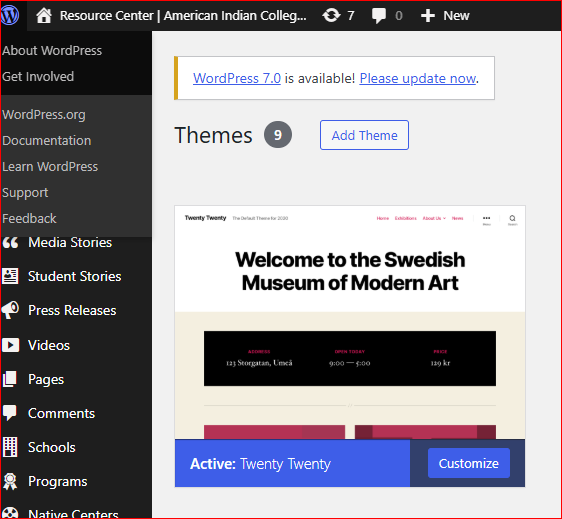Viewport: 562px width, 519px height.
Task: Click the Please update now link
Action: pos(418,78)
